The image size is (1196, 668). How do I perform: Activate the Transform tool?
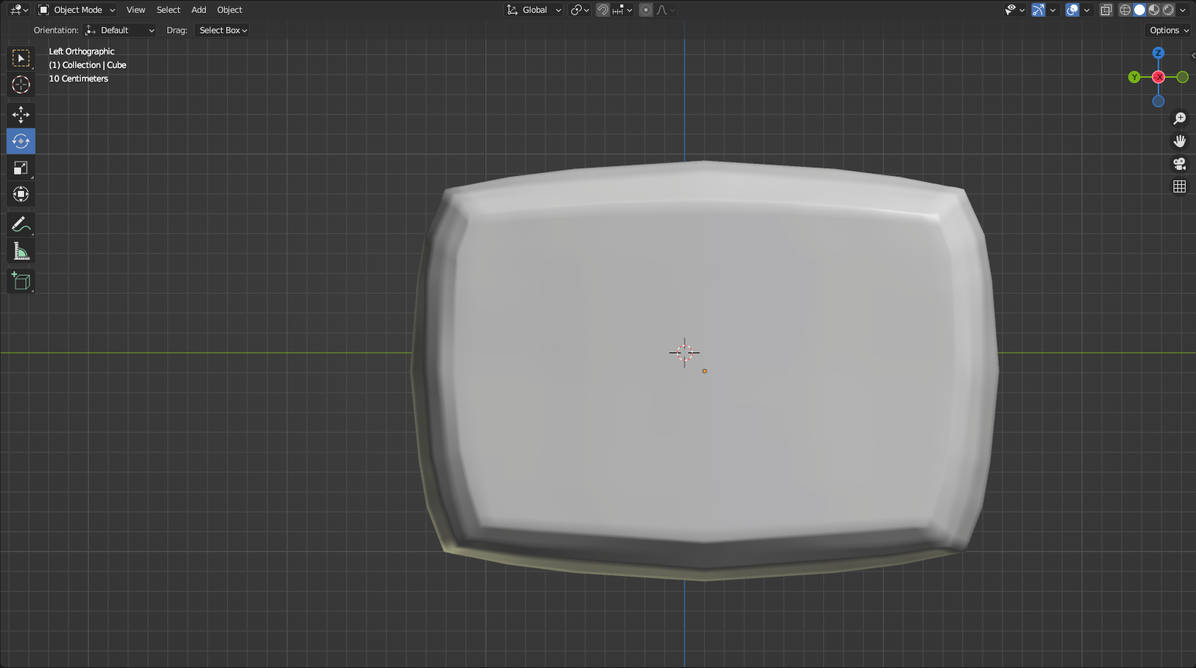click(x=21, y=194)
